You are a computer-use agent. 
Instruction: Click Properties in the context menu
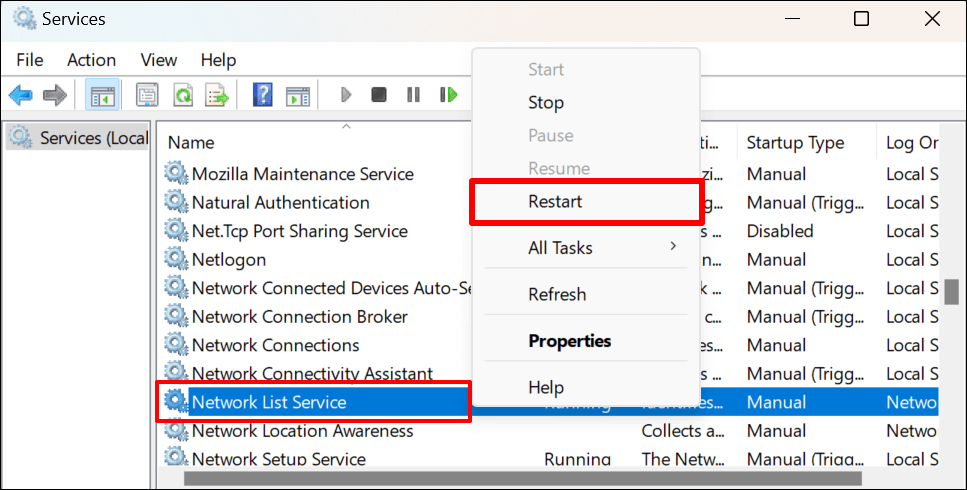(569, 341)
